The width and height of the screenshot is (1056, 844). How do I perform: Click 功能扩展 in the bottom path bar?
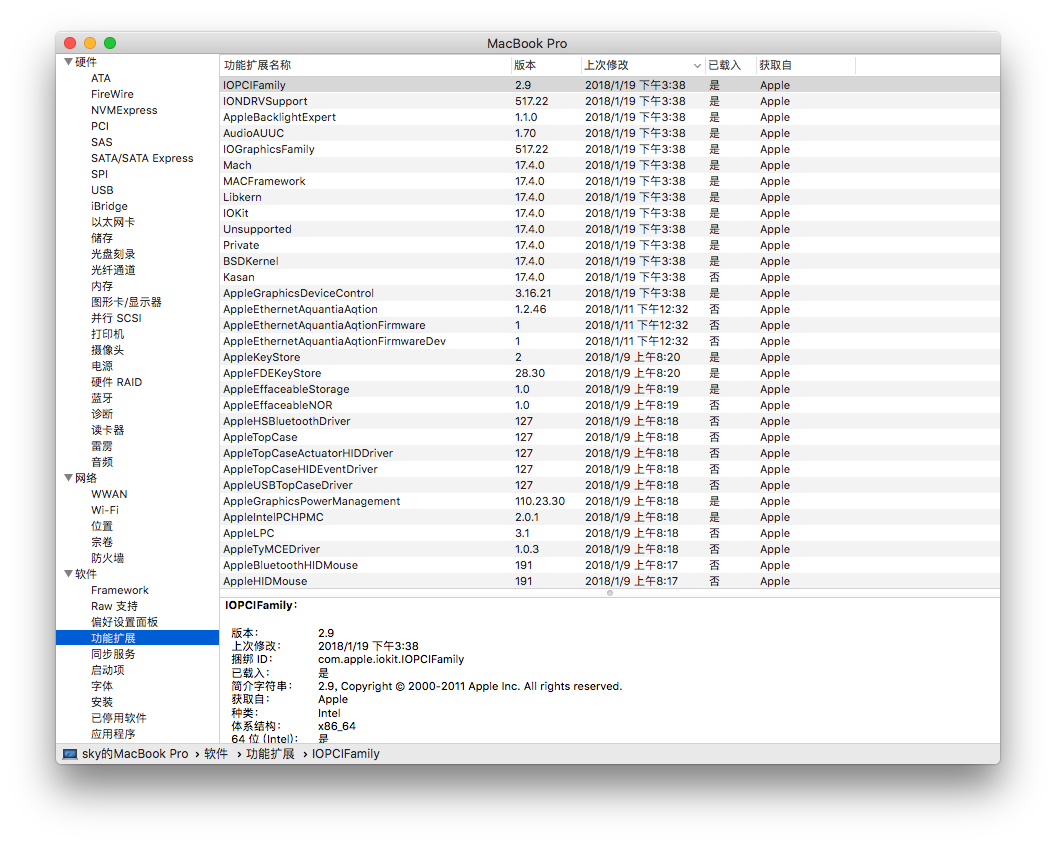(x=270, y=754)
